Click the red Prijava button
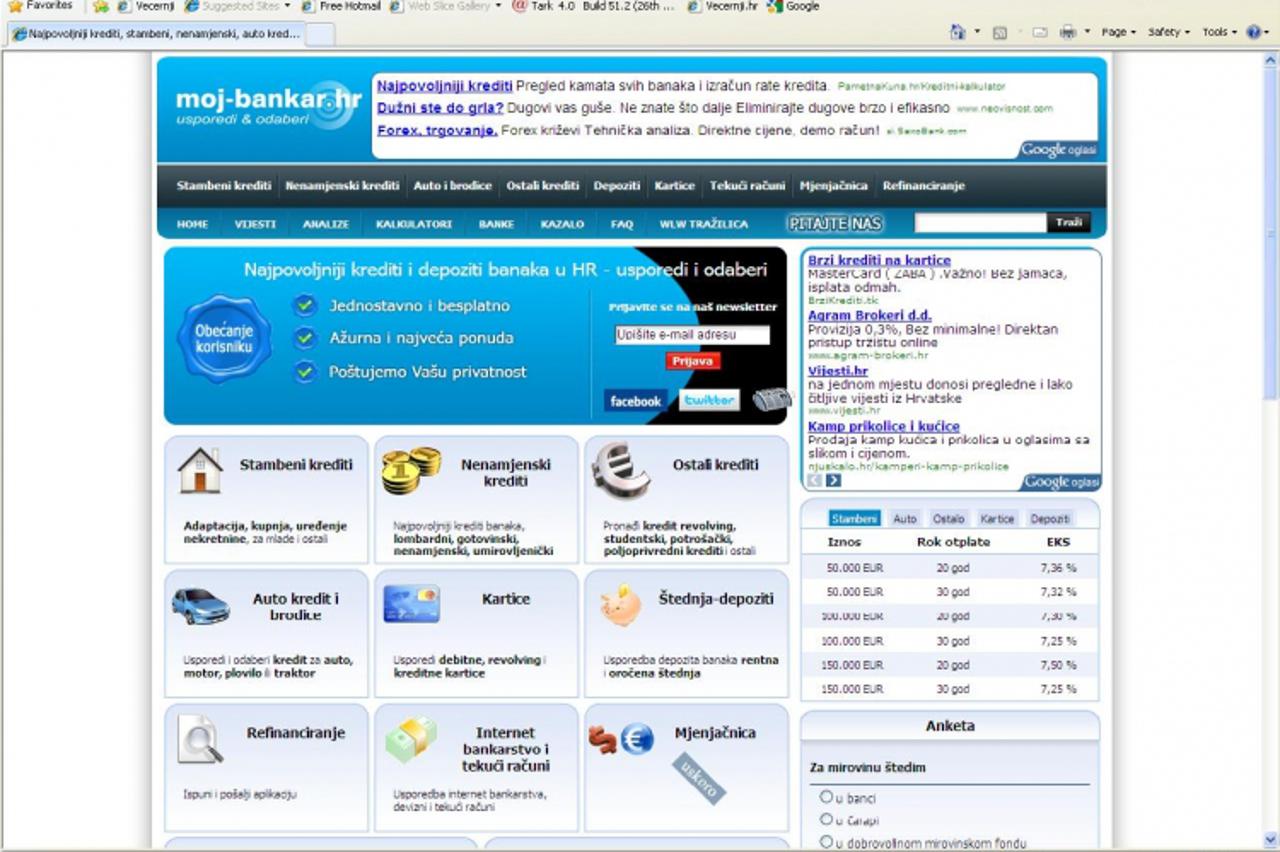1280x852 pixels. tap(693, 361)
